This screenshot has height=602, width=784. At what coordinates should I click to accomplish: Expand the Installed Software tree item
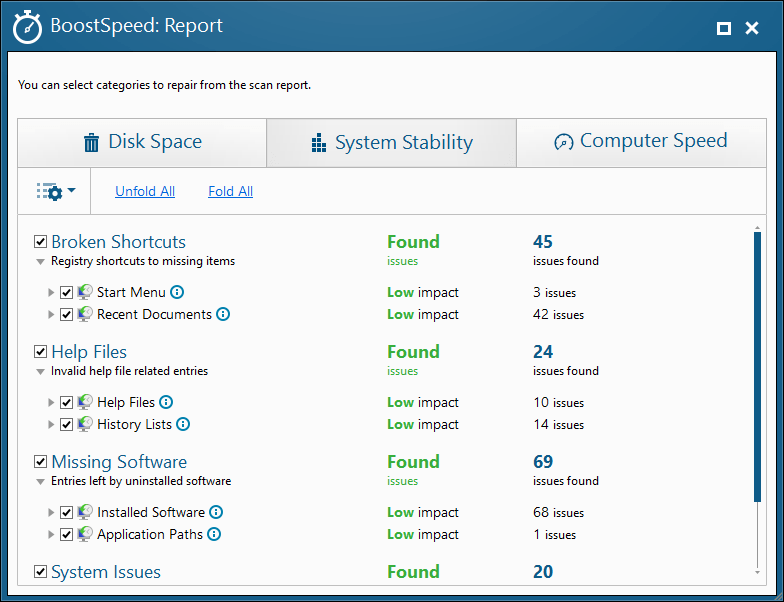(x=52, y=513)
